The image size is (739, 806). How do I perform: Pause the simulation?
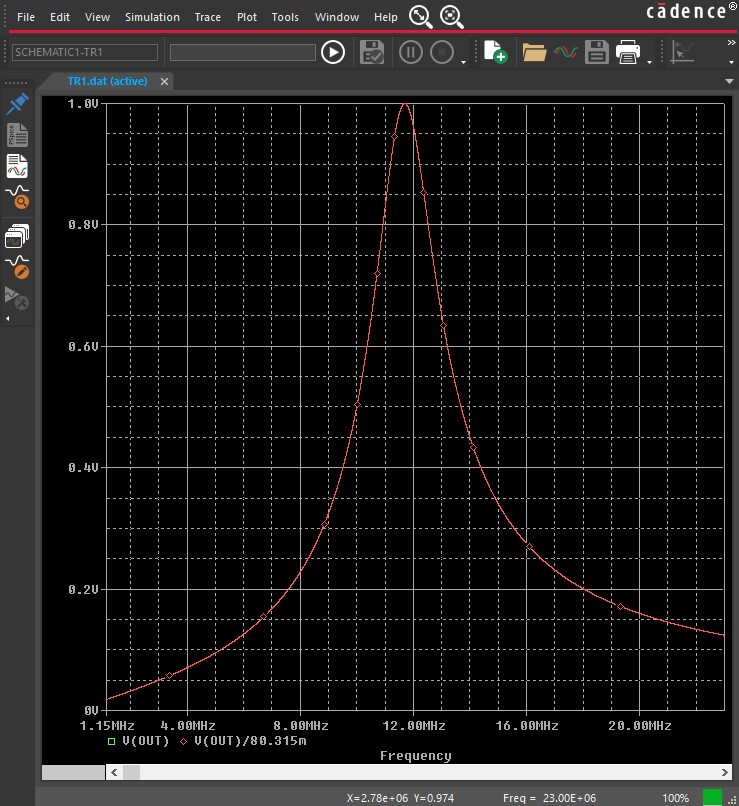coord(411,52)
